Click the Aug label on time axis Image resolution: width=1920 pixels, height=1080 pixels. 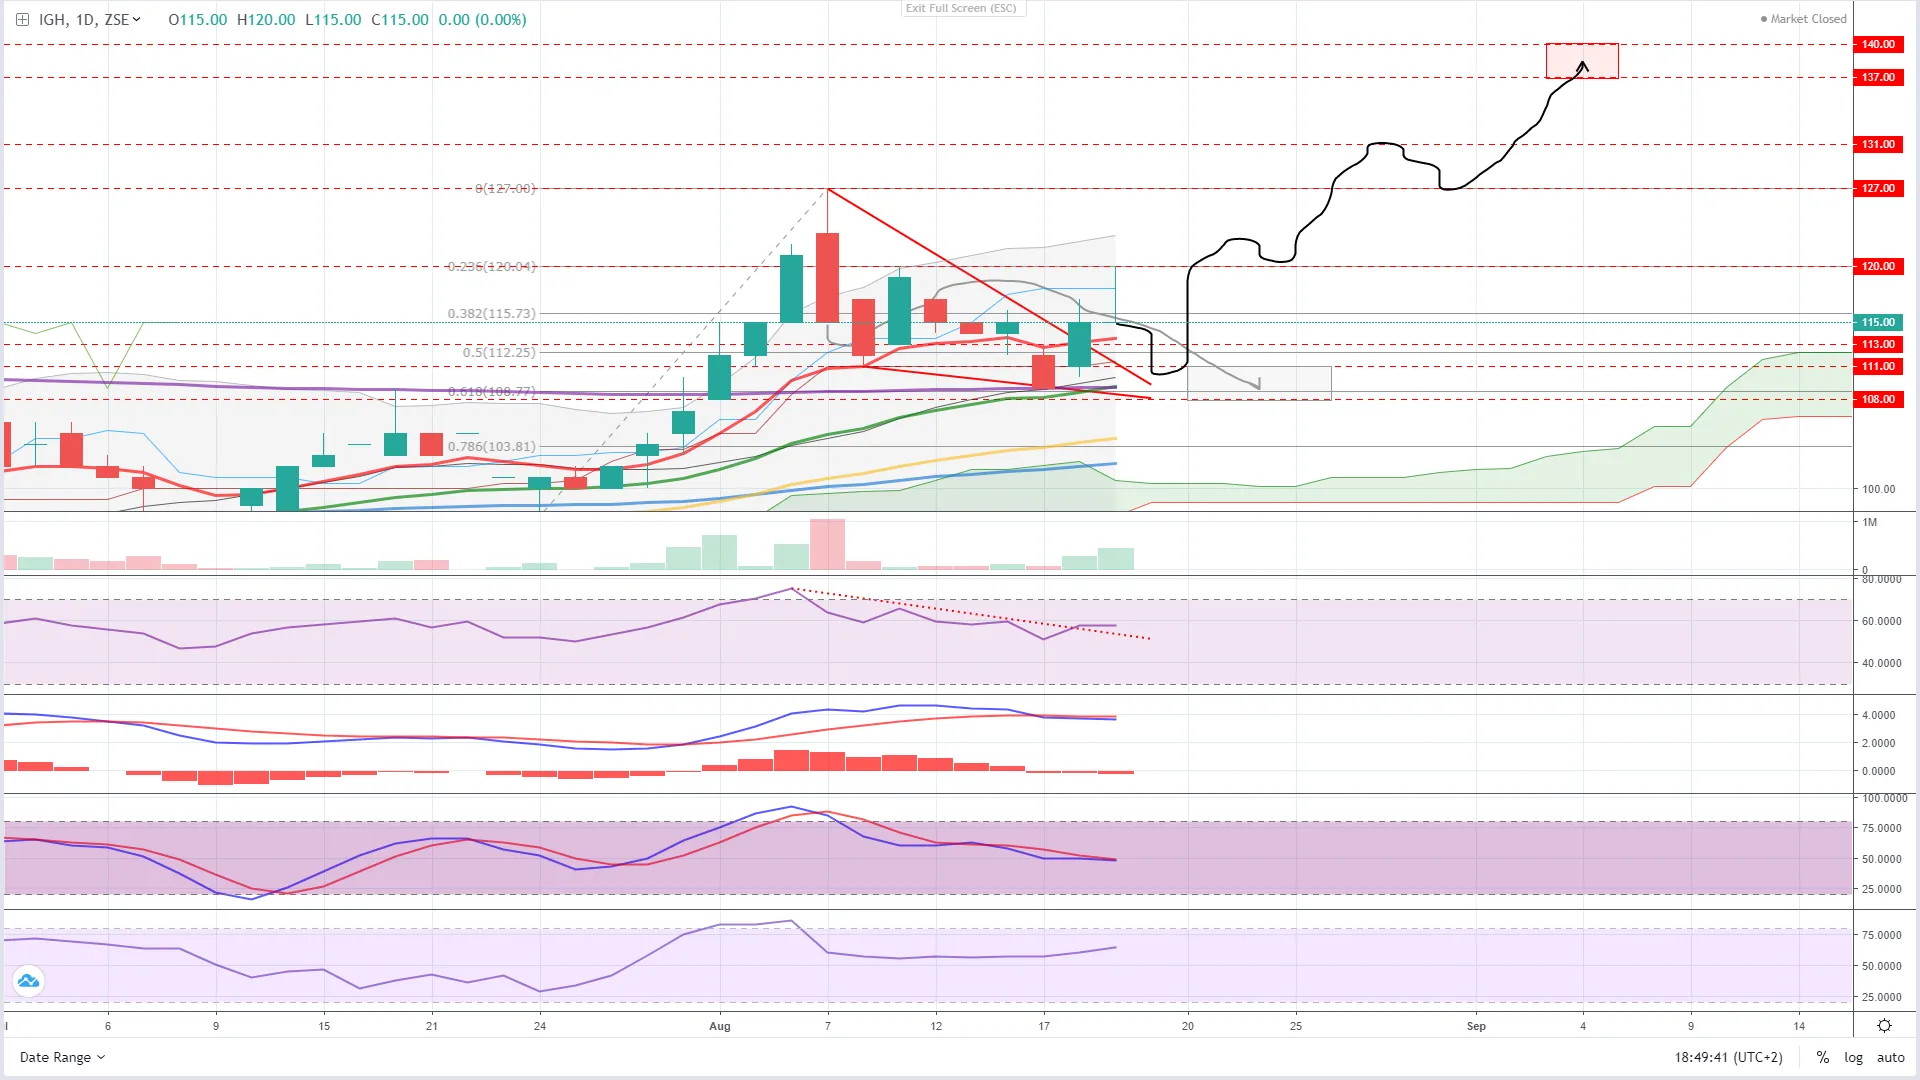point(719,1026)
